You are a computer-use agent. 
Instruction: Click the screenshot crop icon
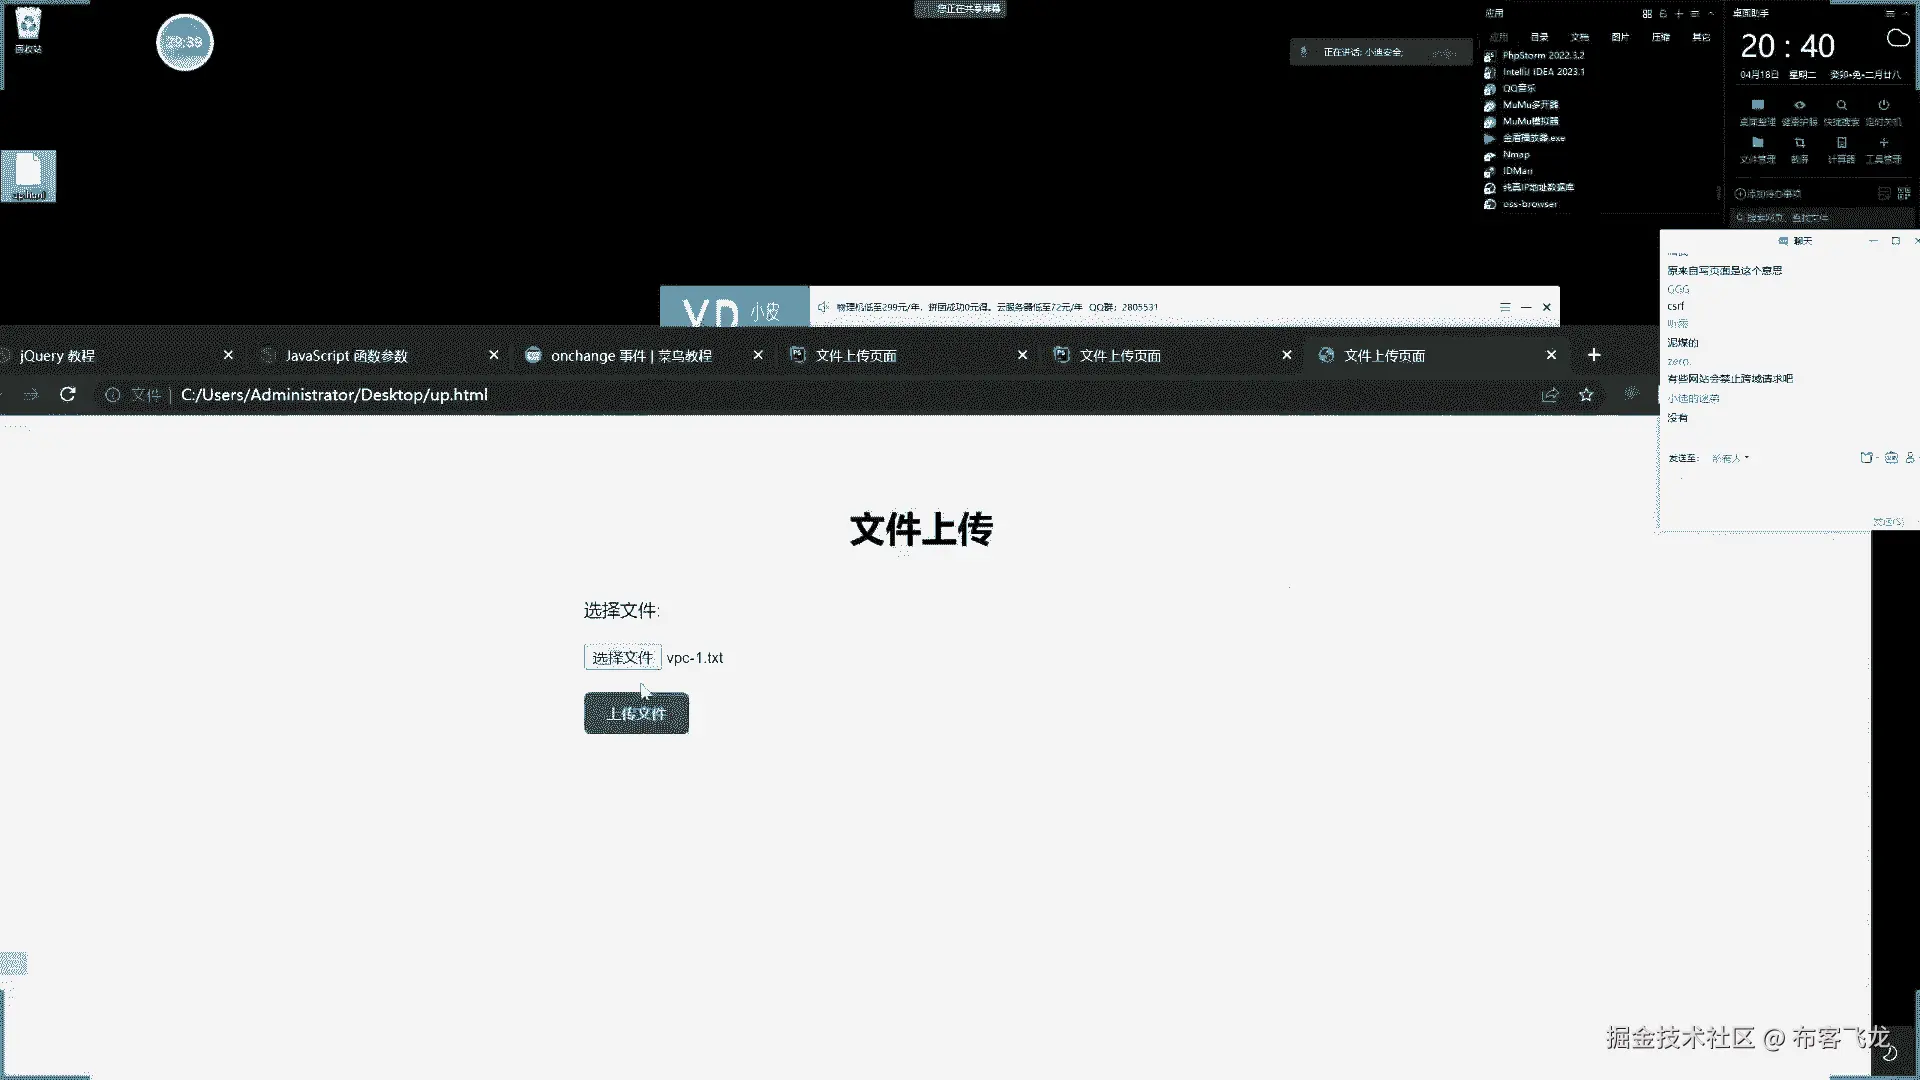(1799, 143)
